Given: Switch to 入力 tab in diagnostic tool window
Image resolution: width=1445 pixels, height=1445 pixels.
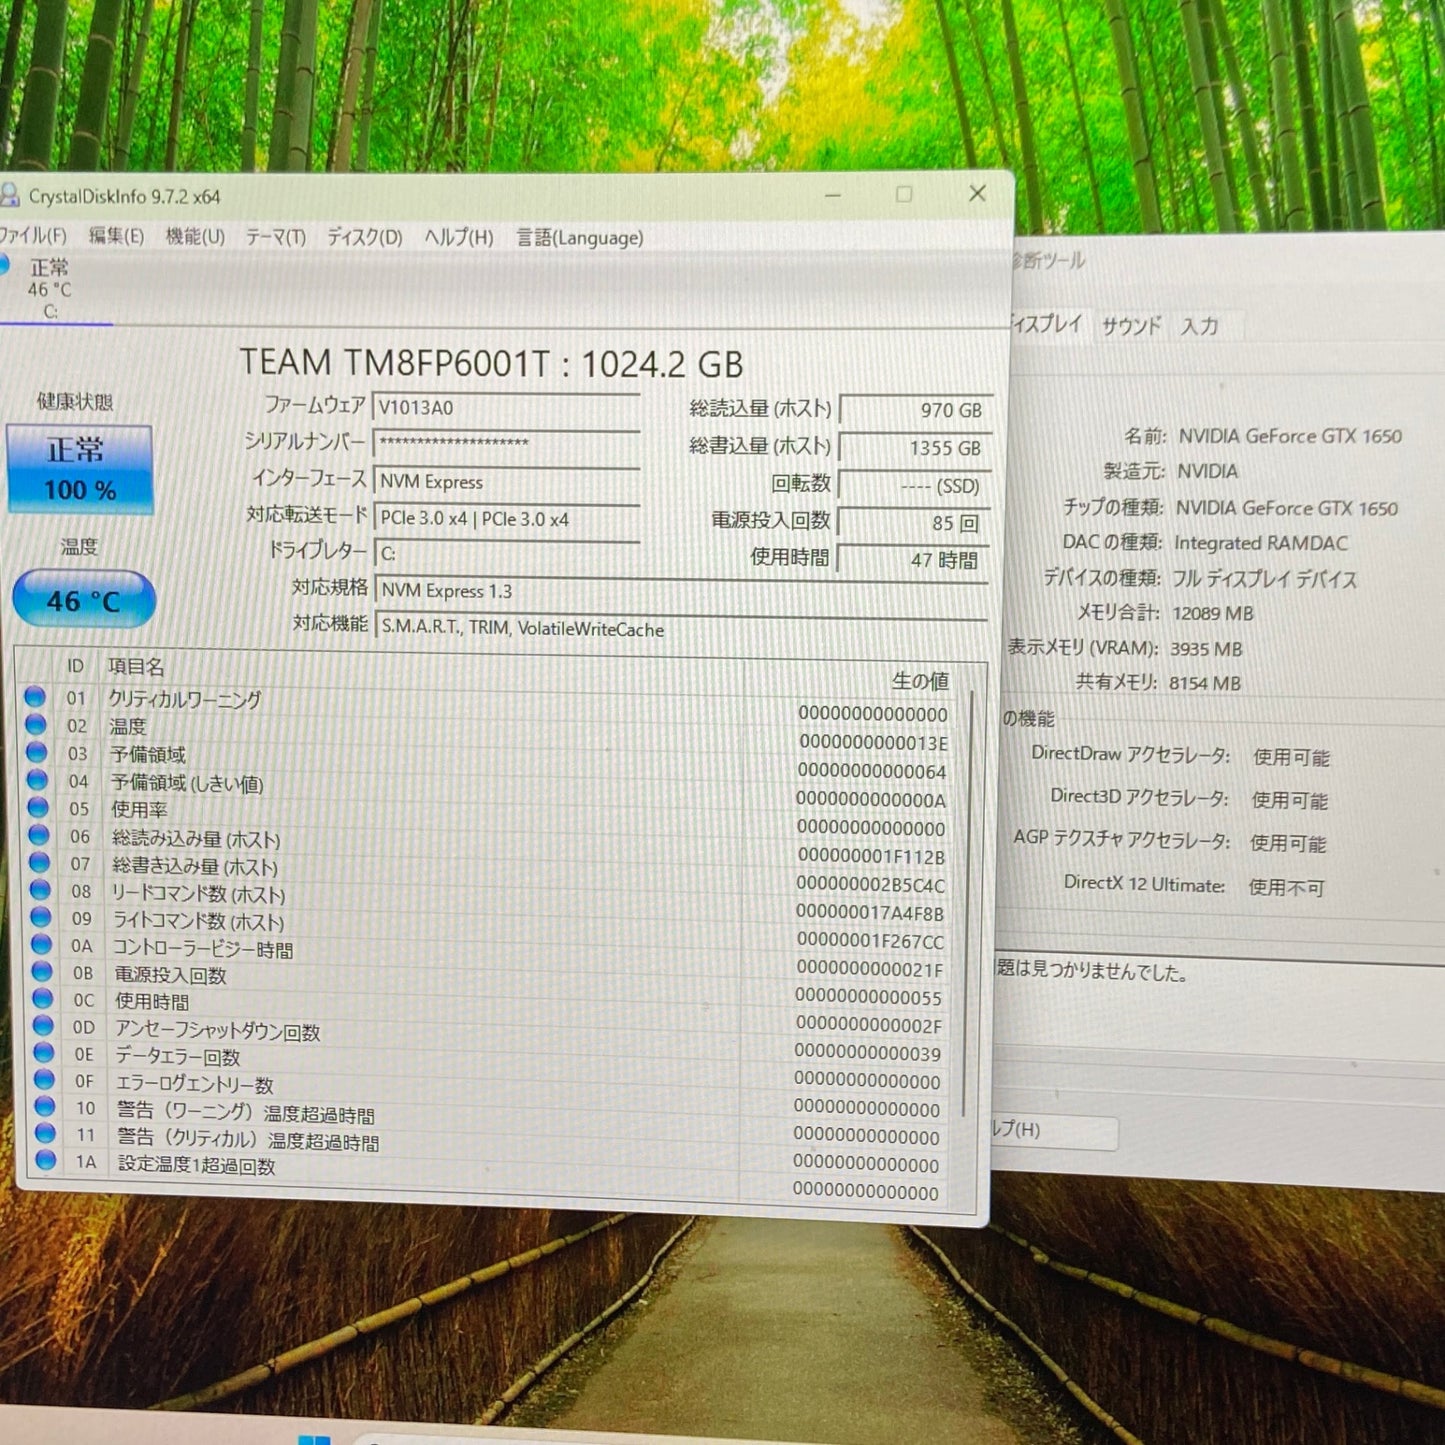Looking at the screenshot, I should pyautogui.click(x=1200, y=326).
